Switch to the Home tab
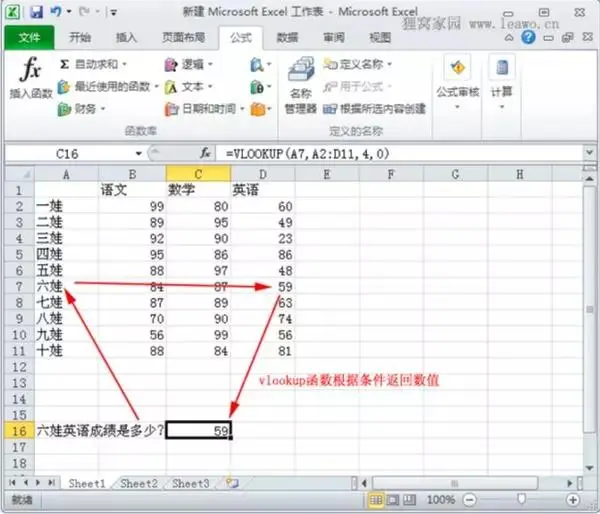The width and height of the screenshot is (600, 514). (80, 38)
